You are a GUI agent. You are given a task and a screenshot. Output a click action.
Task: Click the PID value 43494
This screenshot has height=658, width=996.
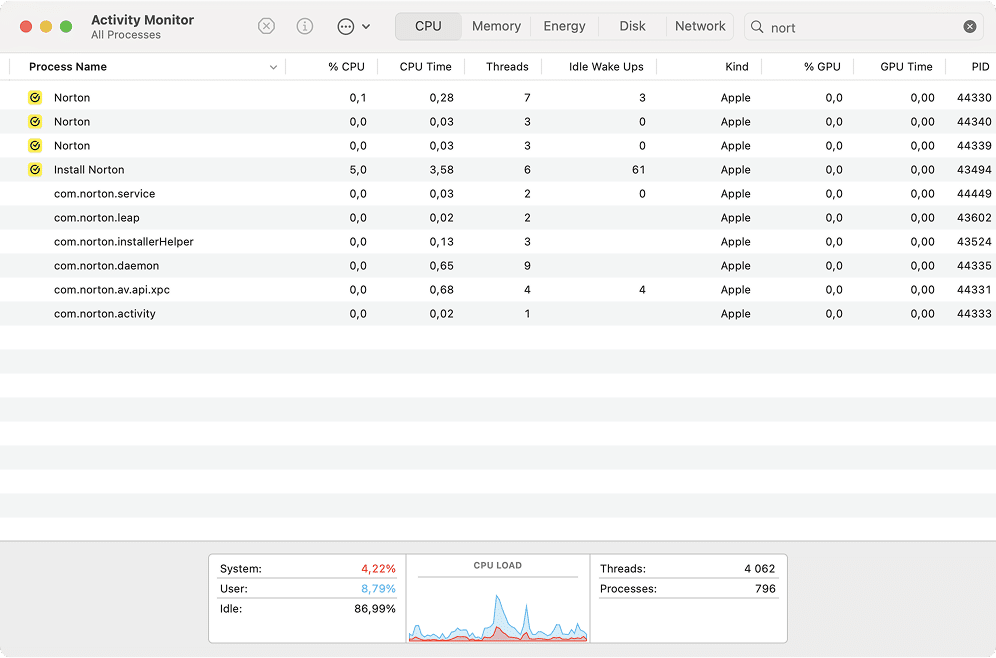pyautogui.click(x=974, y=170)
